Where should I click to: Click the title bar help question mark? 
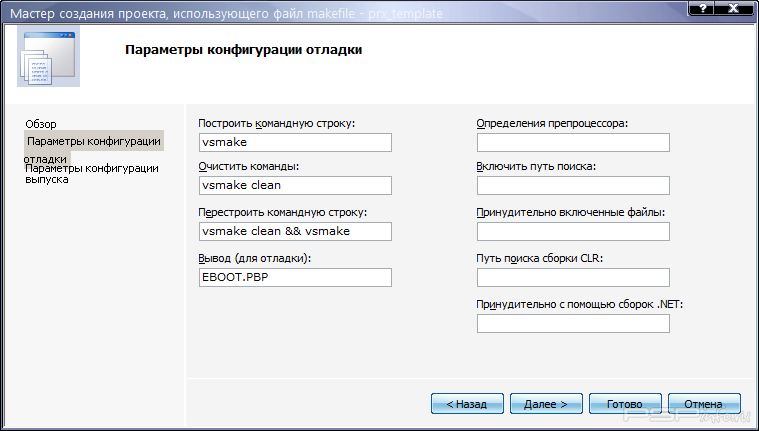tap(704, 9)
